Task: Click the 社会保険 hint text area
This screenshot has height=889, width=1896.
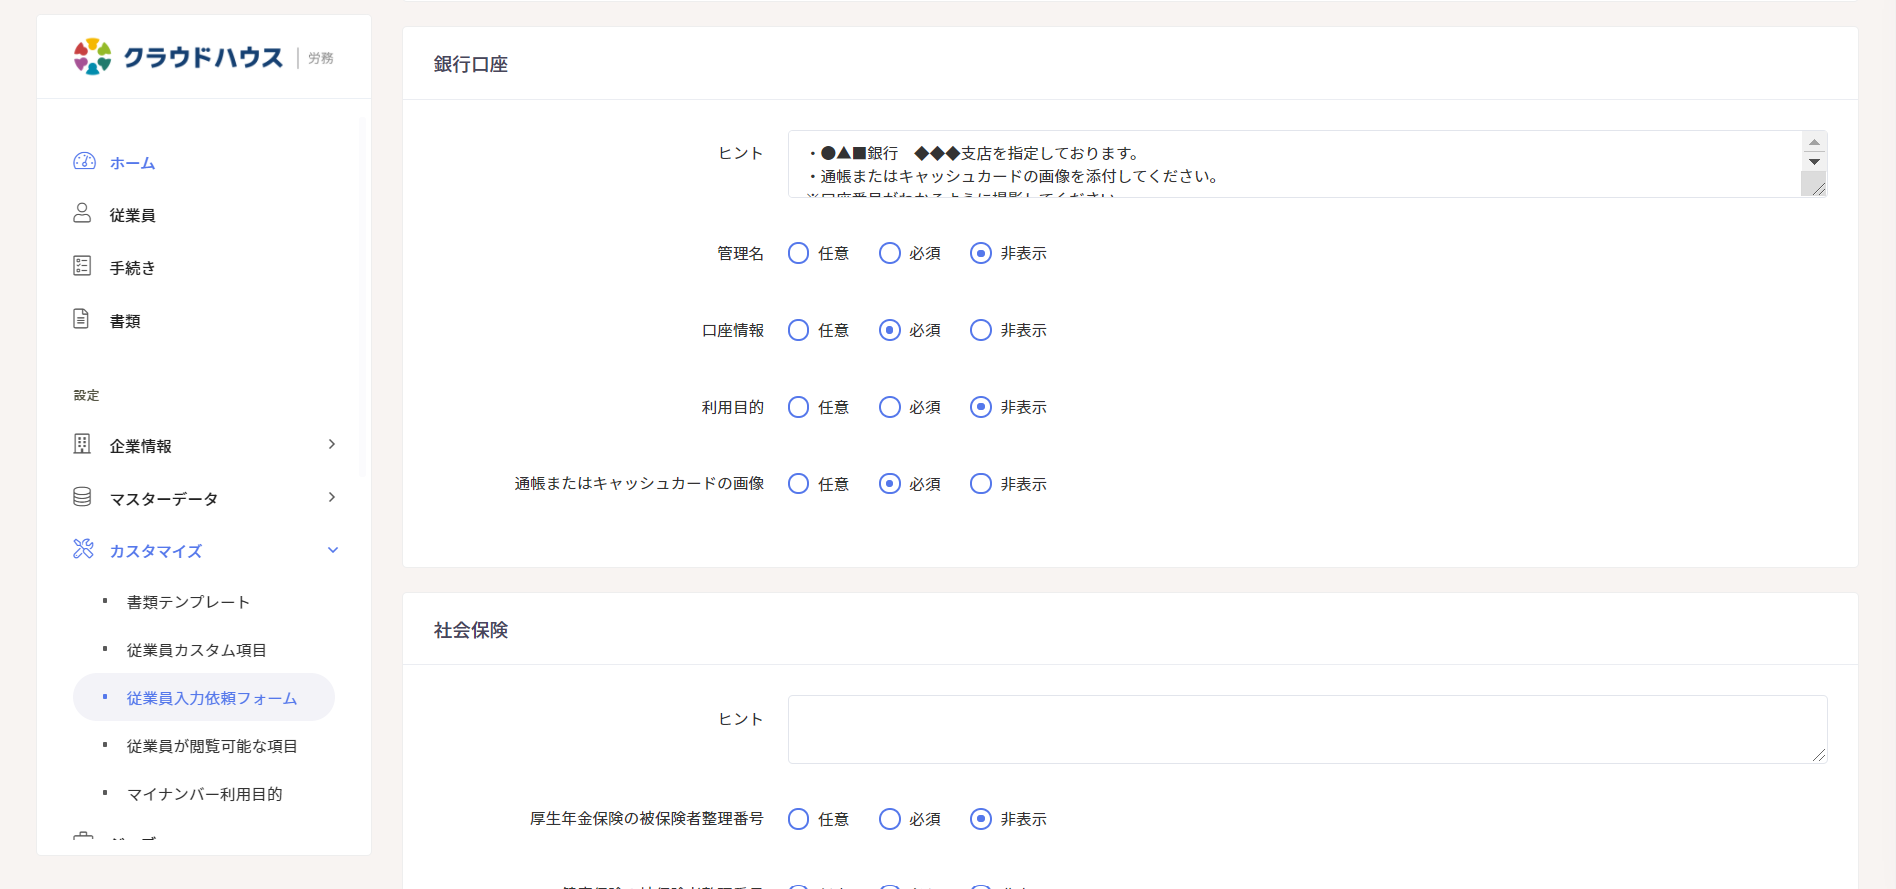Action: 1307,729
